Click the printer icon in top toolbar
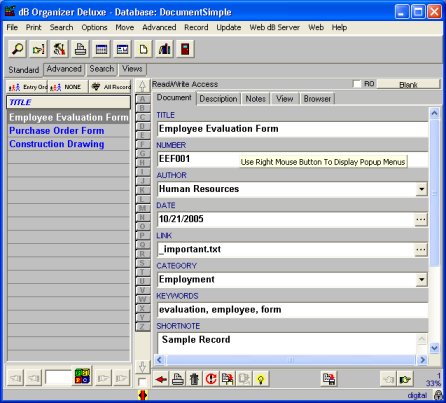This screenshot has height=403, width=446. pos(80,49)
